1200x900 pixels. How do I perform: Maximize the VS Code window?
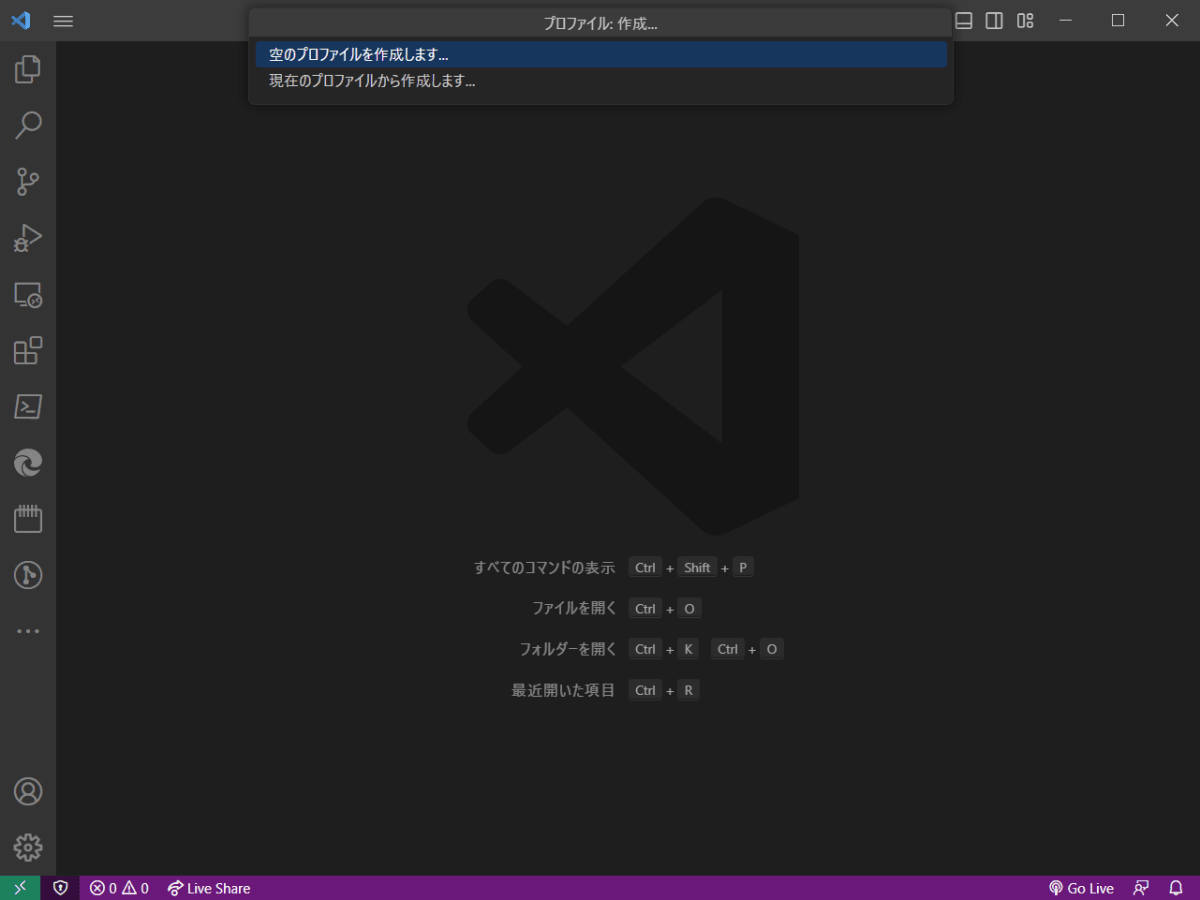click(1118, 20)
